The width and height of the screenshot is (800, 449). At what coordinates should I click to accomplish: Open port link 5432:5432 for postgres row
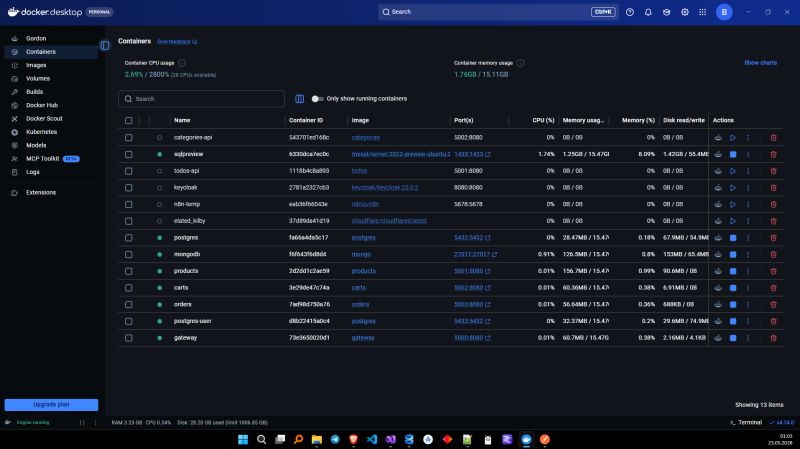click(472, 238)
